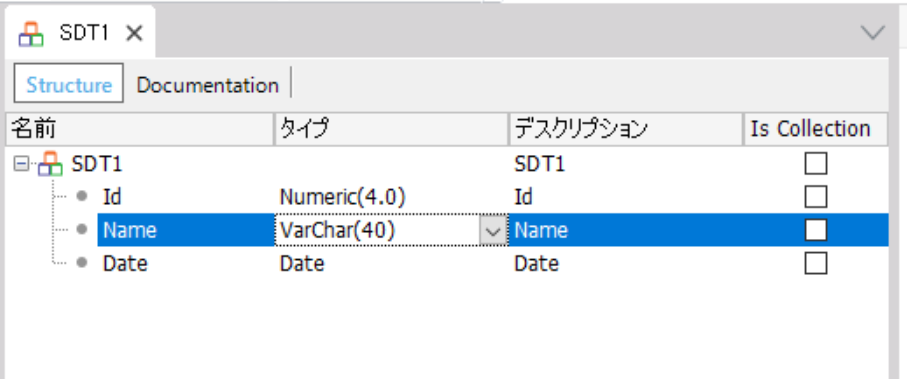
Task: Select the SDT1 root node name
Action: pyautogui.click(x=97, y=165)
